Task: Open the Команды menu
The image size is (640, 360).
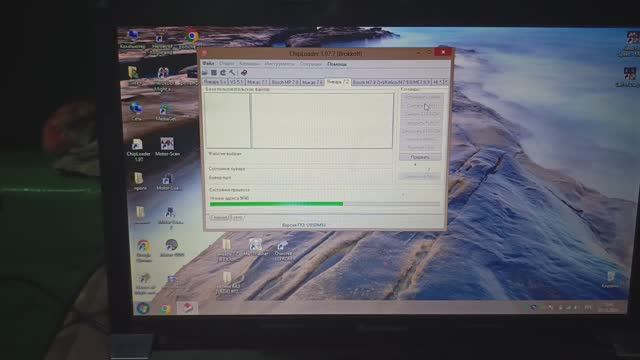Action: tap(249, 64)
